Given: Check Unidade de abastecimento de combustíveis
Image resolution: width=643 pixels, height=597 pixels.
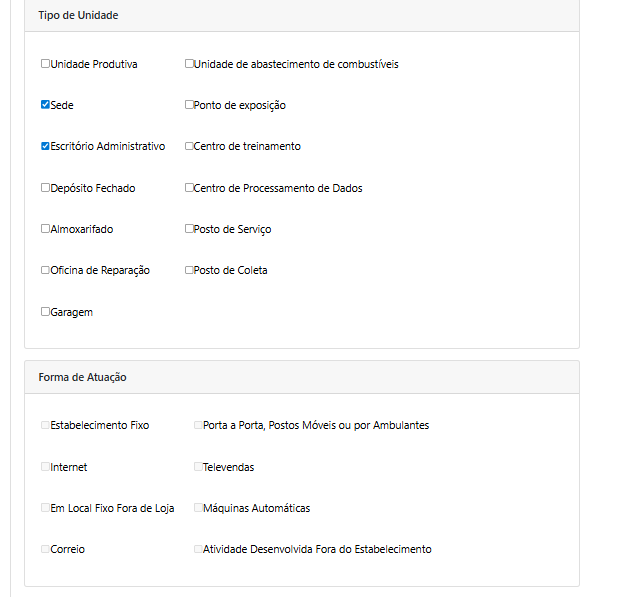Looking at the screenshot, I should pos(189,64).
